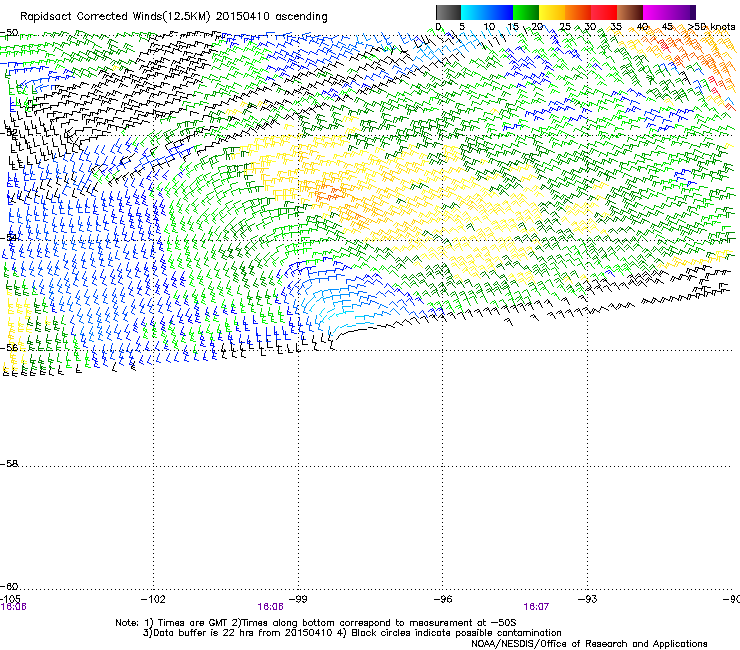Click the dark purple swatch near the 45 label

[682, 12]
